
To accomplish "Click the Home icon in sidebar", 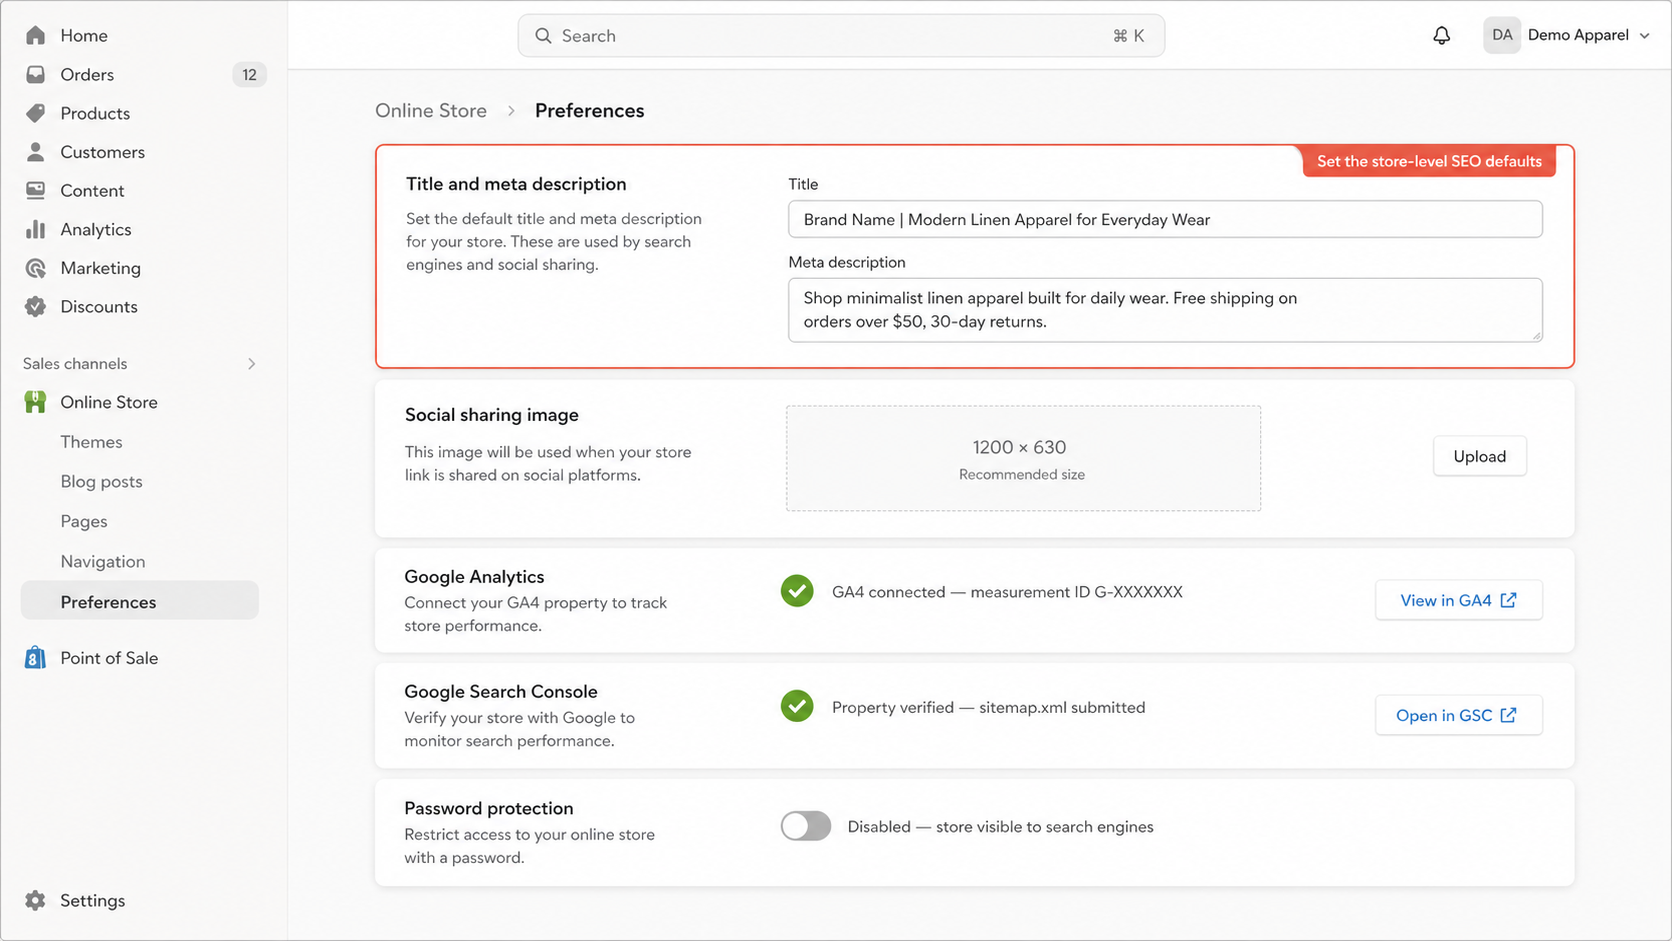I will tap(35, 35).
